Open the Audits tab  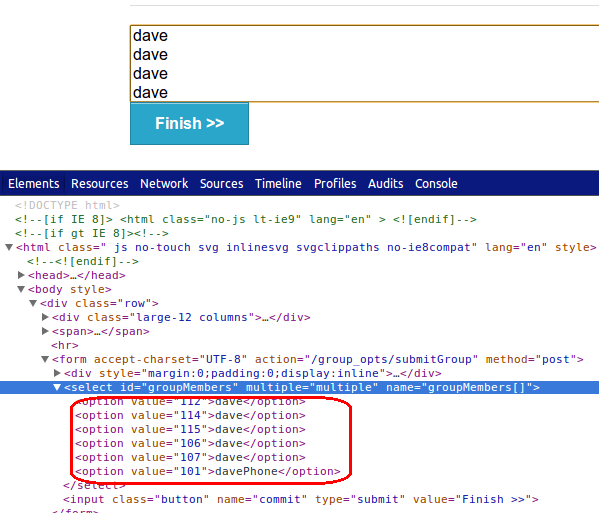click(x=385, y=184)
